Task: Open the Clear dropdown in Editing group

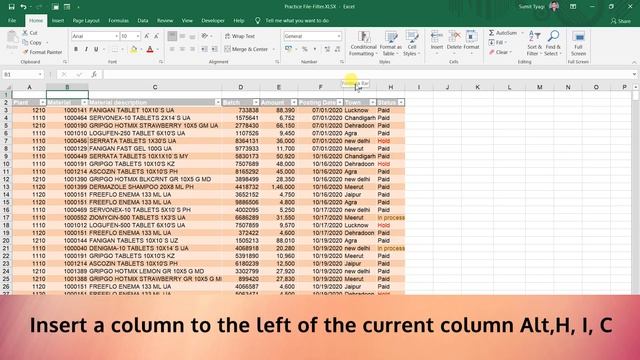Action: coord(500,52)
